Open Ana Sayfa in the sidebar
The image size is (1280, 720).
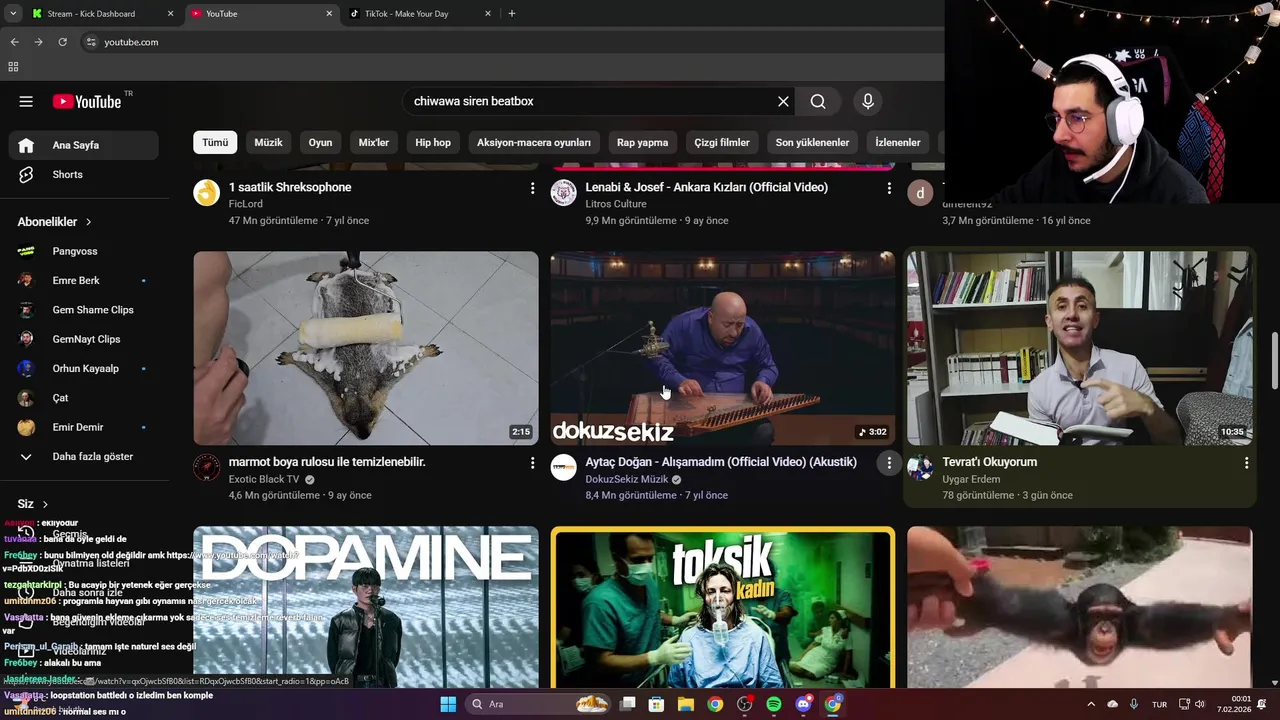84,145
